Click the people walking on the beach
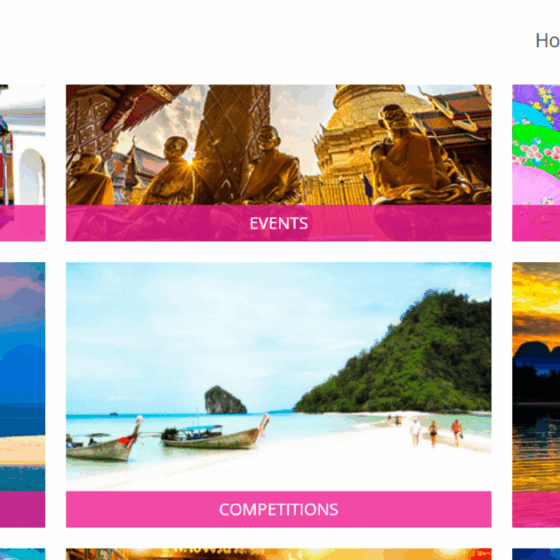 [436, 432]
